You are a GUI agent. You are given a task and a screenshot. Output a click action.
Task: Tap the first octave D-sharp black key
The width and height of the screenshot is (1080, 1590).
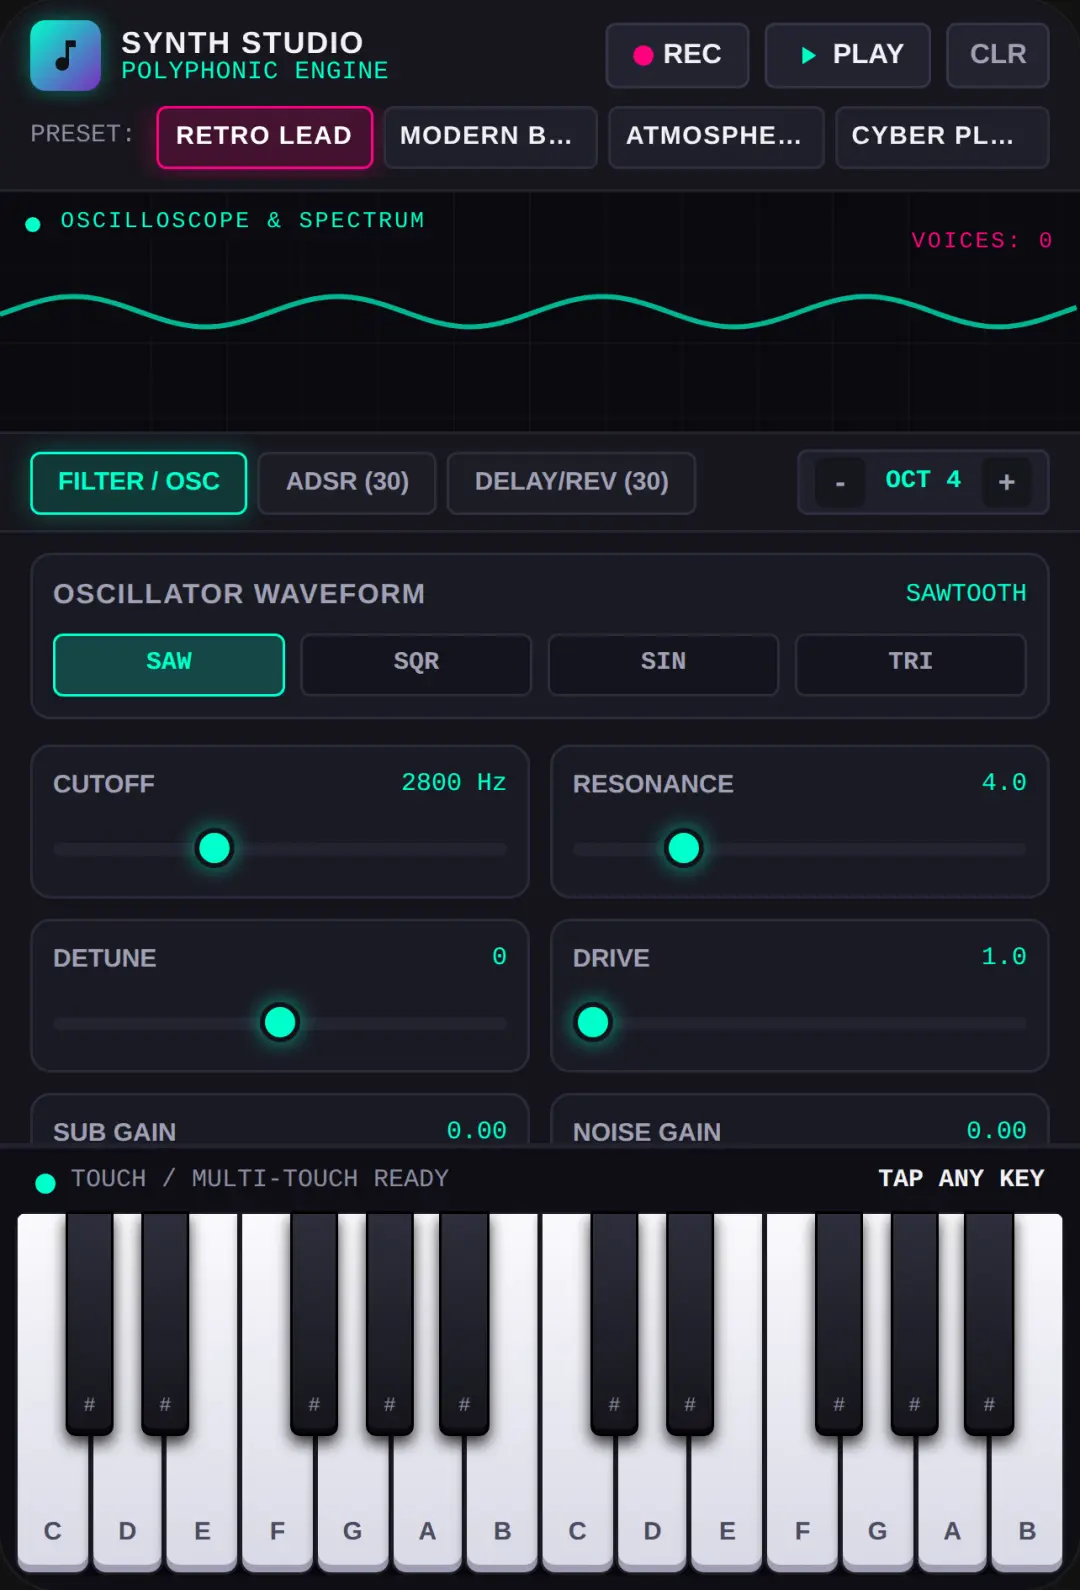(x=165, y=1325)
